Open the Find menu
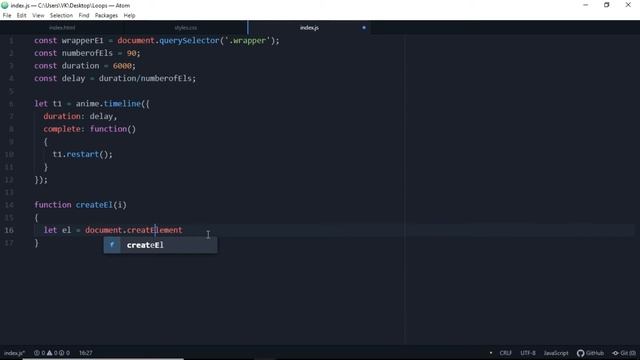Image resolution: width=640 pixels, height=360 pixels. (x=84, y=16)
